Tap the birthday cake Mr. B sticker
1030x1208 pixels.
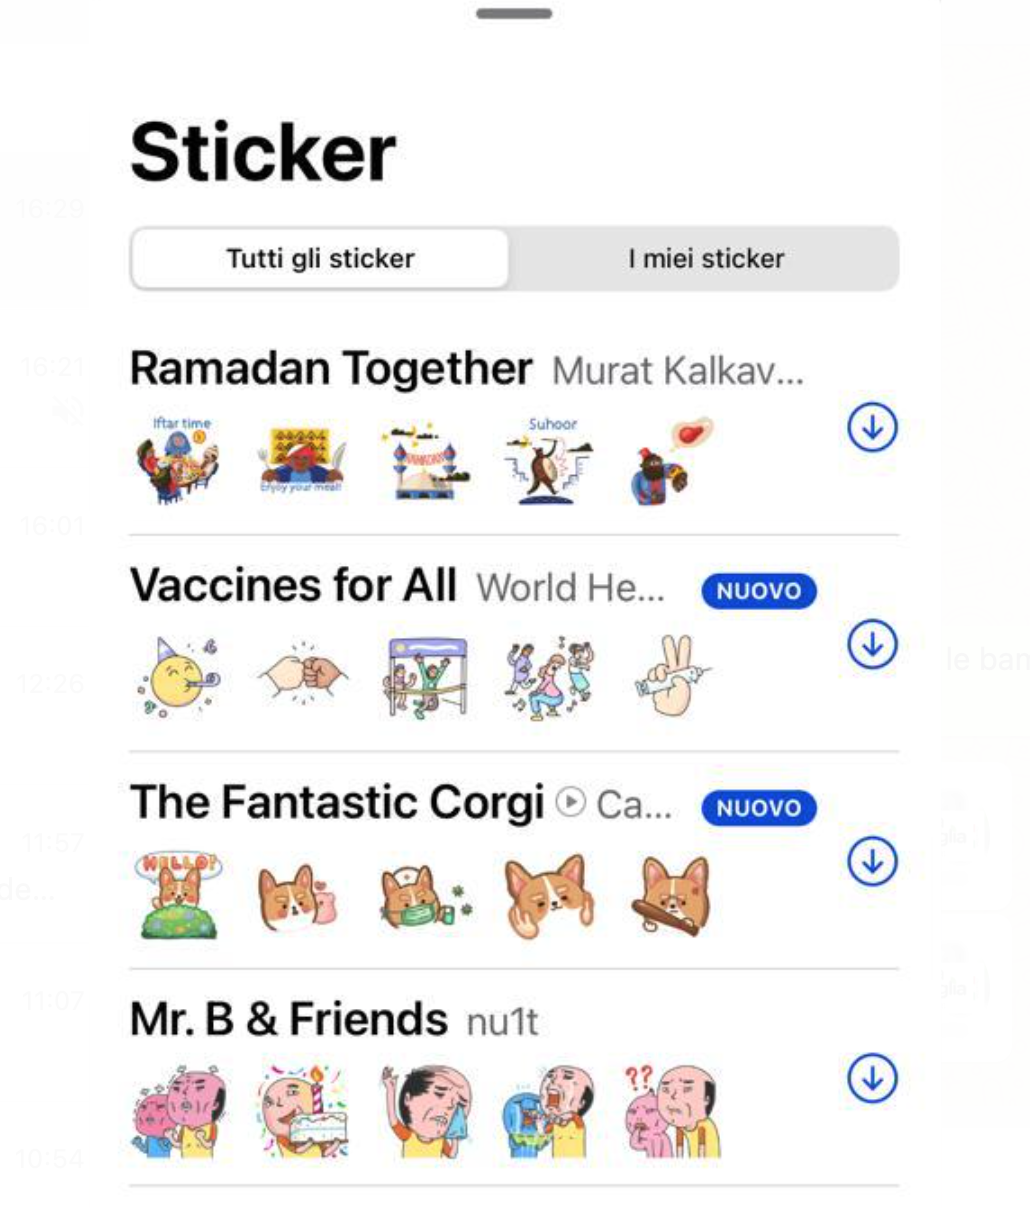click(x=302, y=1112)
